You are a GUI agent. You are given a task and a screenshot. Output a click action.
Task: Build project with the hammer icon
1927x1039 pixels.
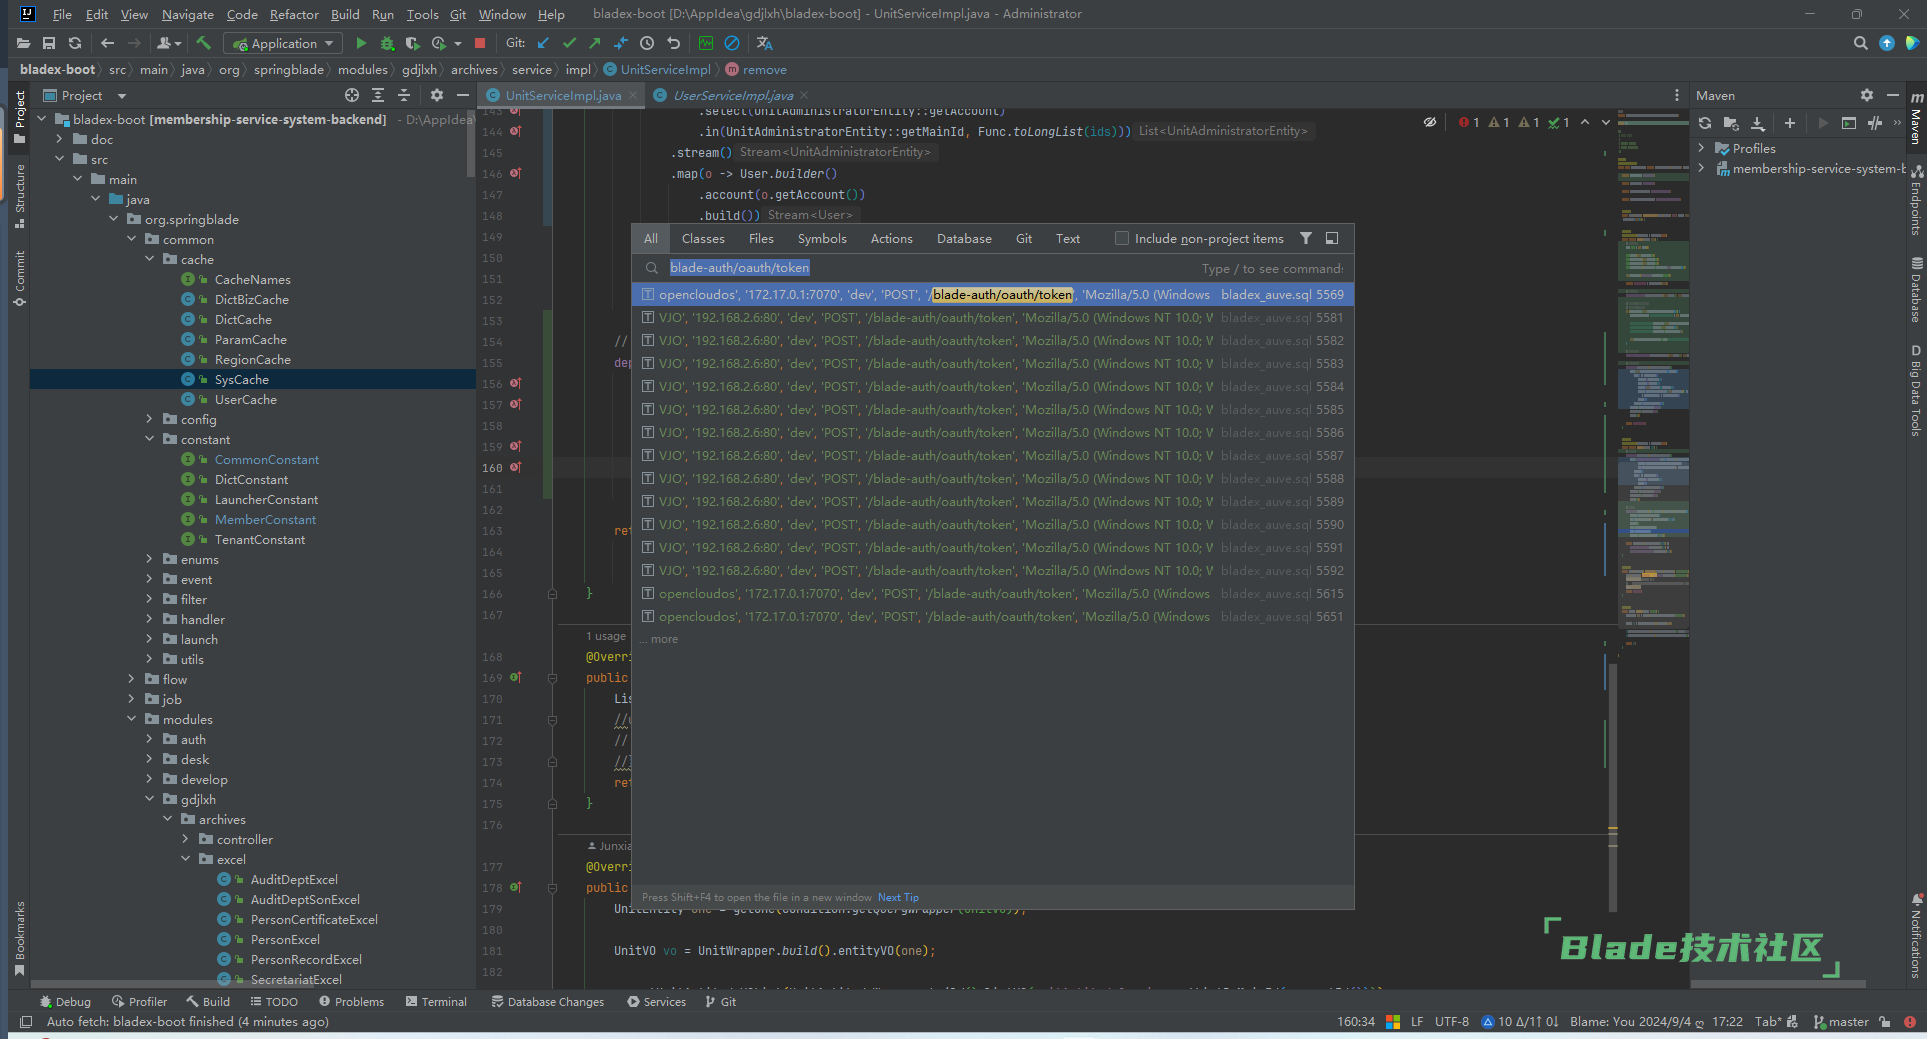[x=204, y=43]
